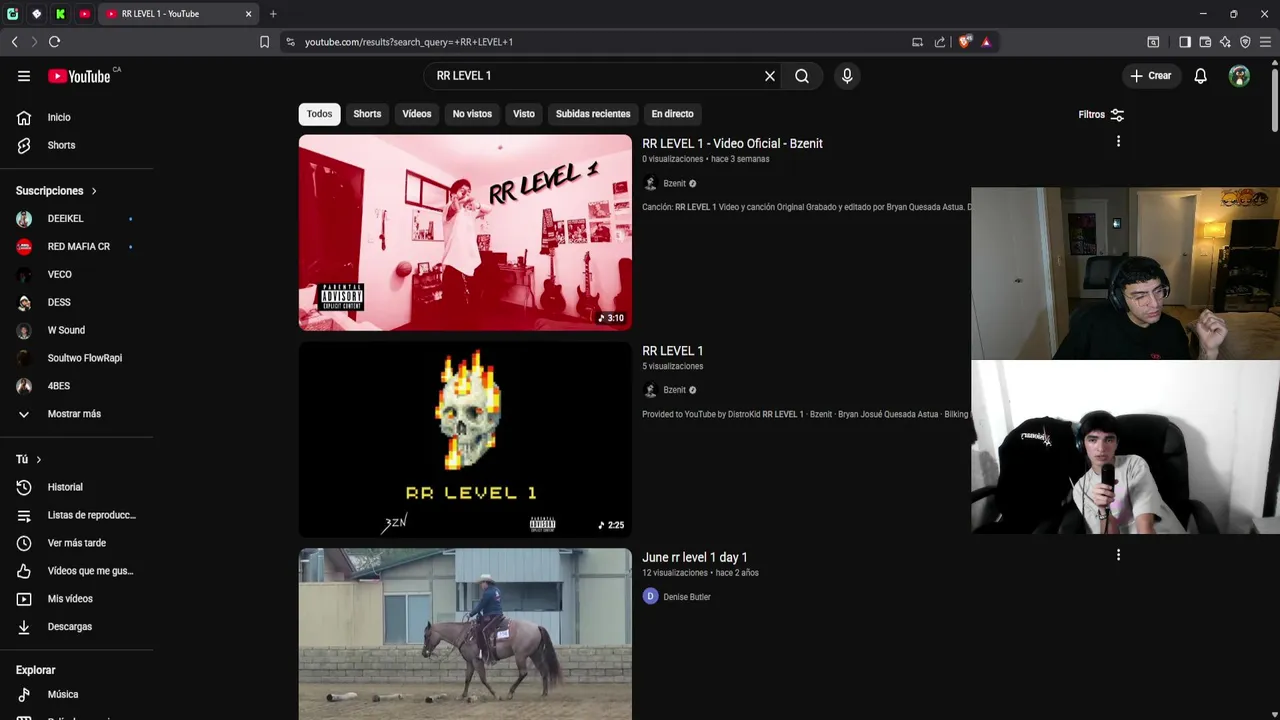Switch to the green K pinned tab
1280x720 pixels.
60,14
